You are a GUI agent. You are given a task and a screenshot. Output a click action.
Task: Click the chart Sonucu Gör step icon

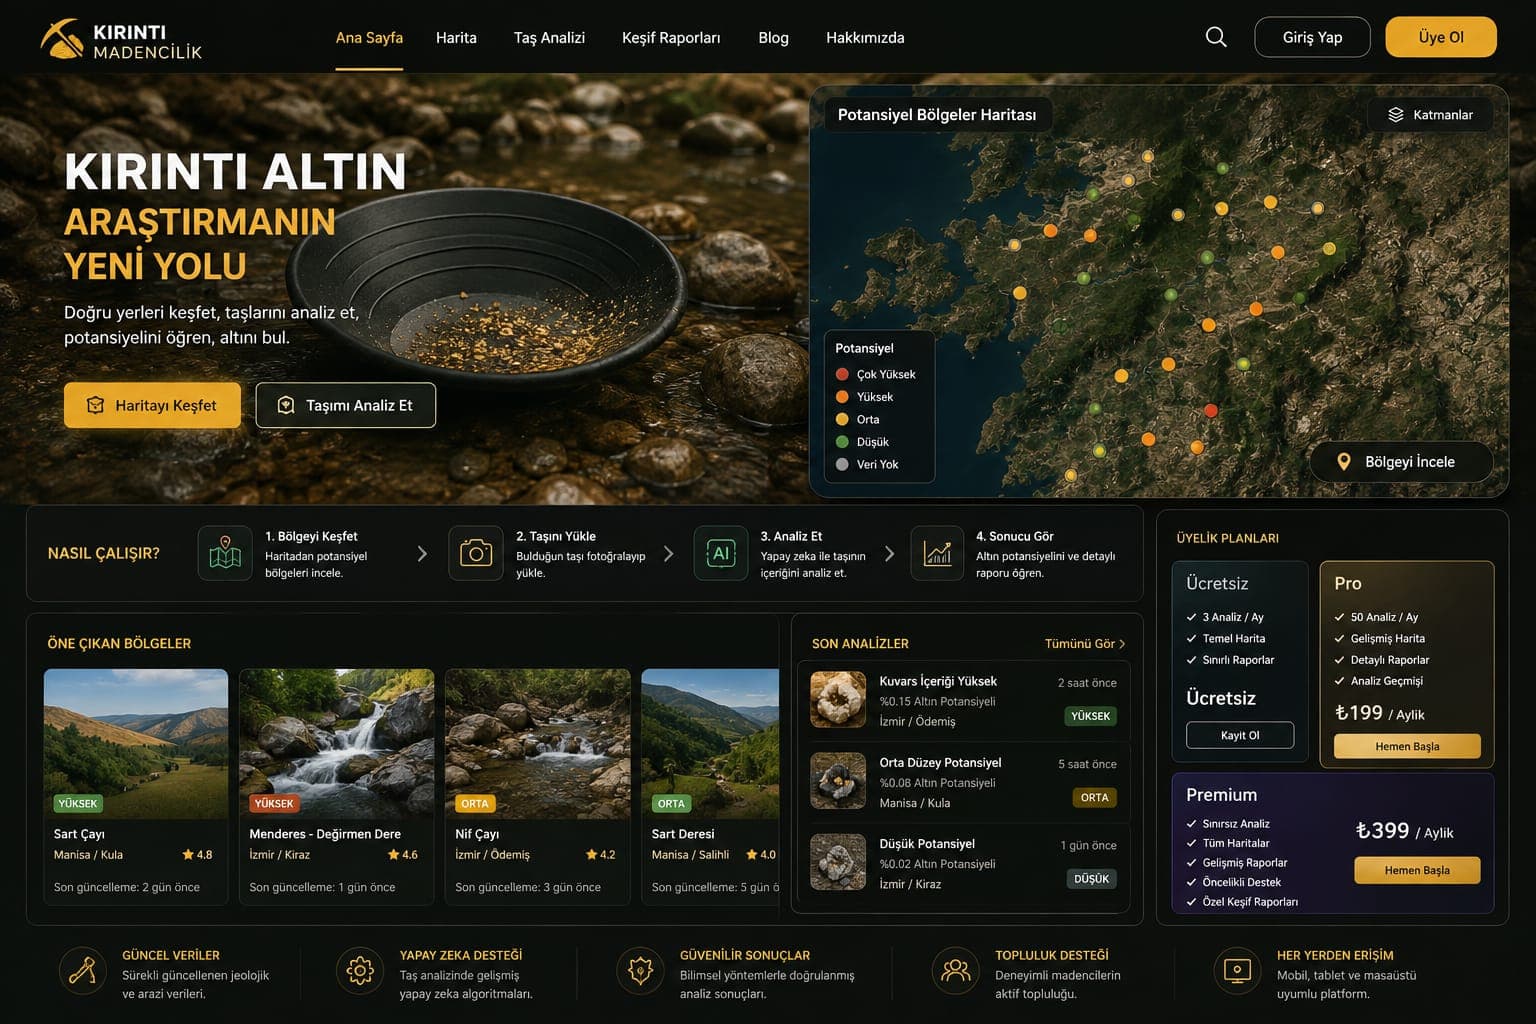[x=937, y=553]
